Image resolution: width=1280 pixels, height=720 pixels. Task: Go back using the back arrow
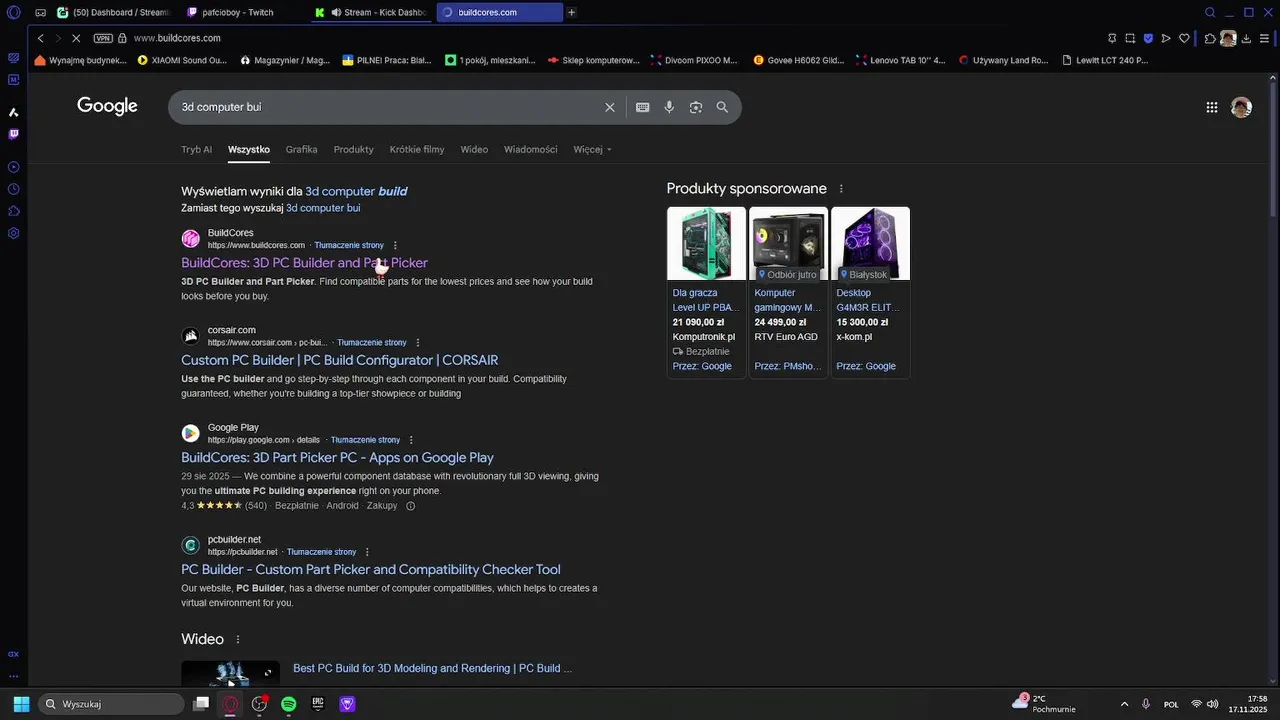tap(41, 38)
